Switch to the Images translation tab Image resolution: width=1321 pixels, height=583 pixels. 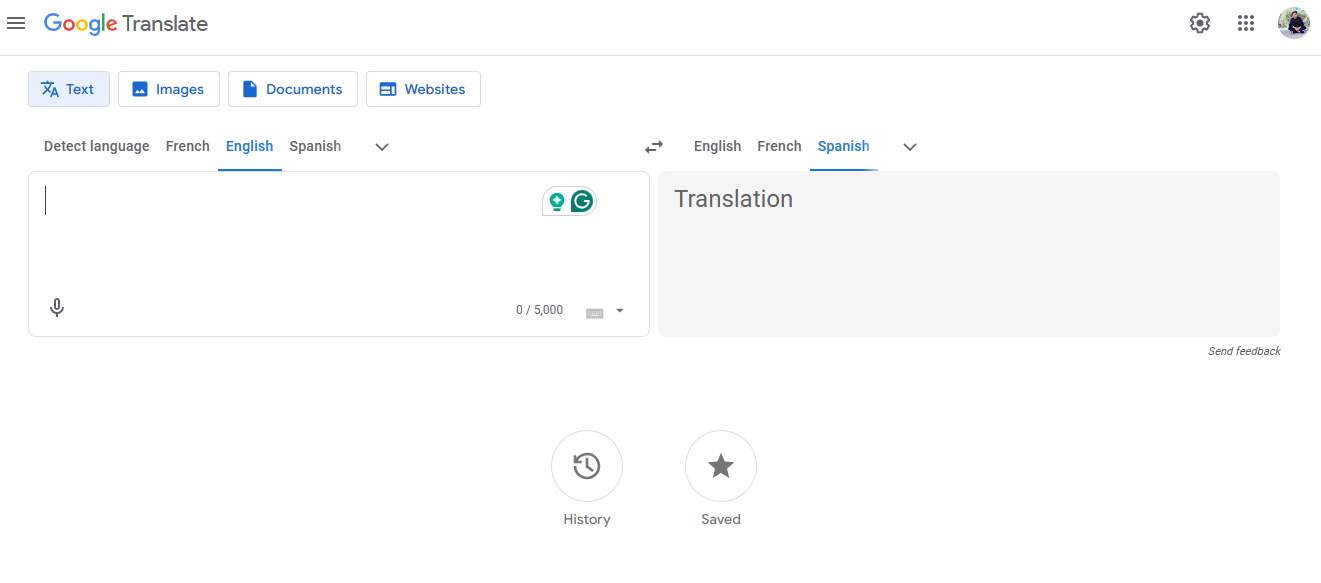click(168, 89)
